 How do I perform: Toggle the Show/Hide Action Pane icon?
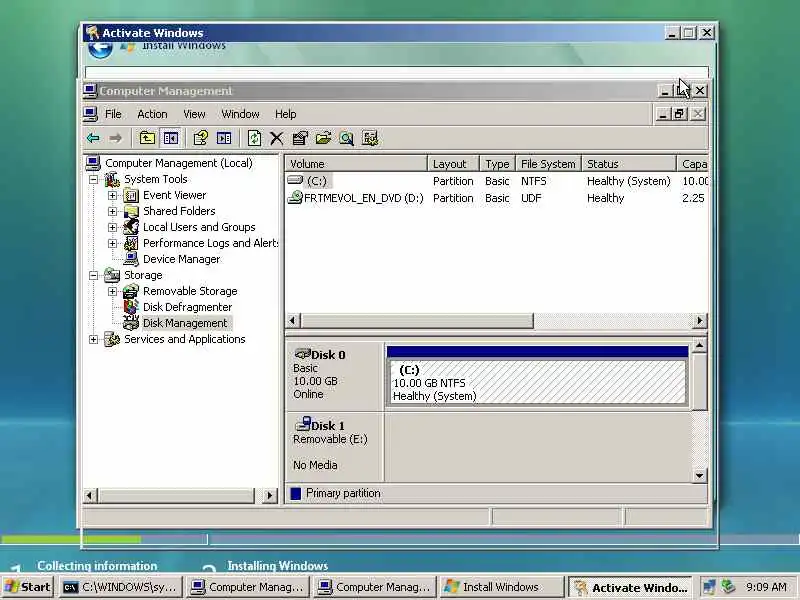[224, 138]
